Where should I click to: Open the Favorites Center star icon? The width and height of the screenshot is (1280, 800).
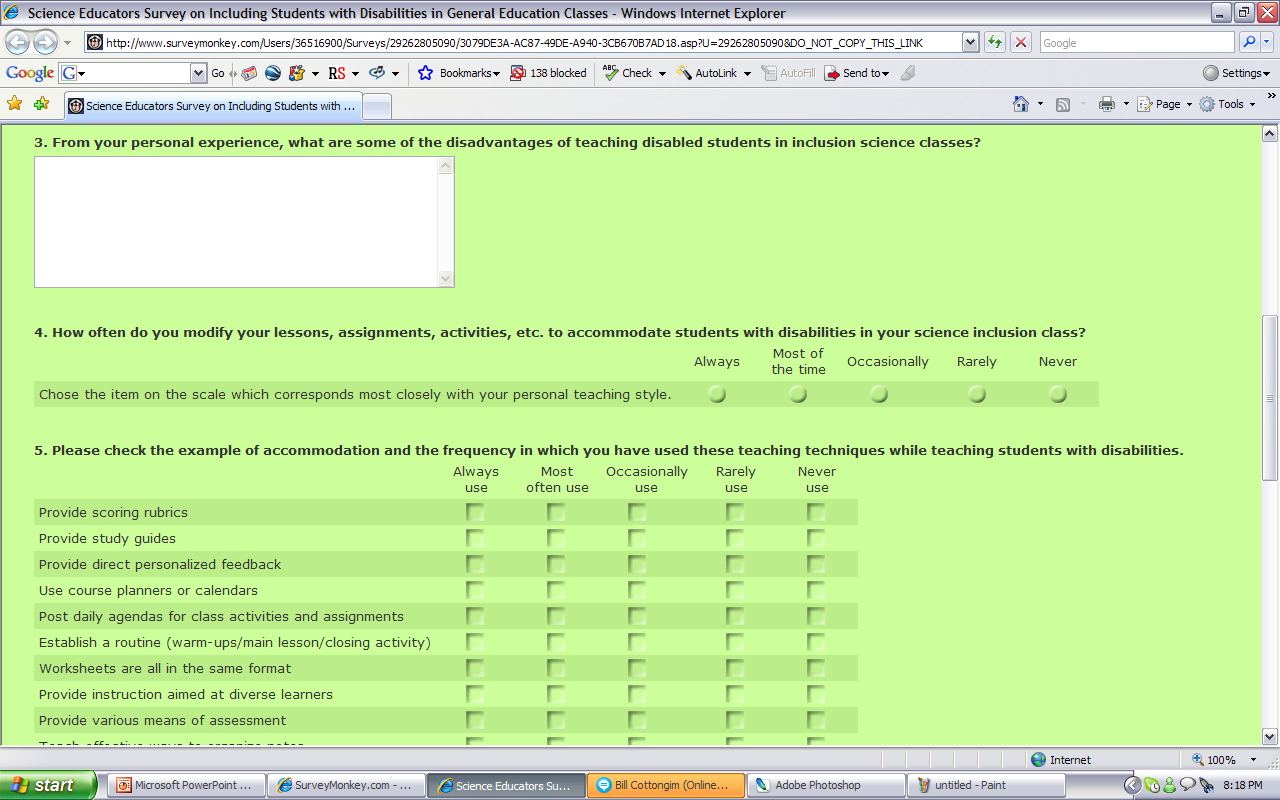pyautogui.click(x=14, y=104)
